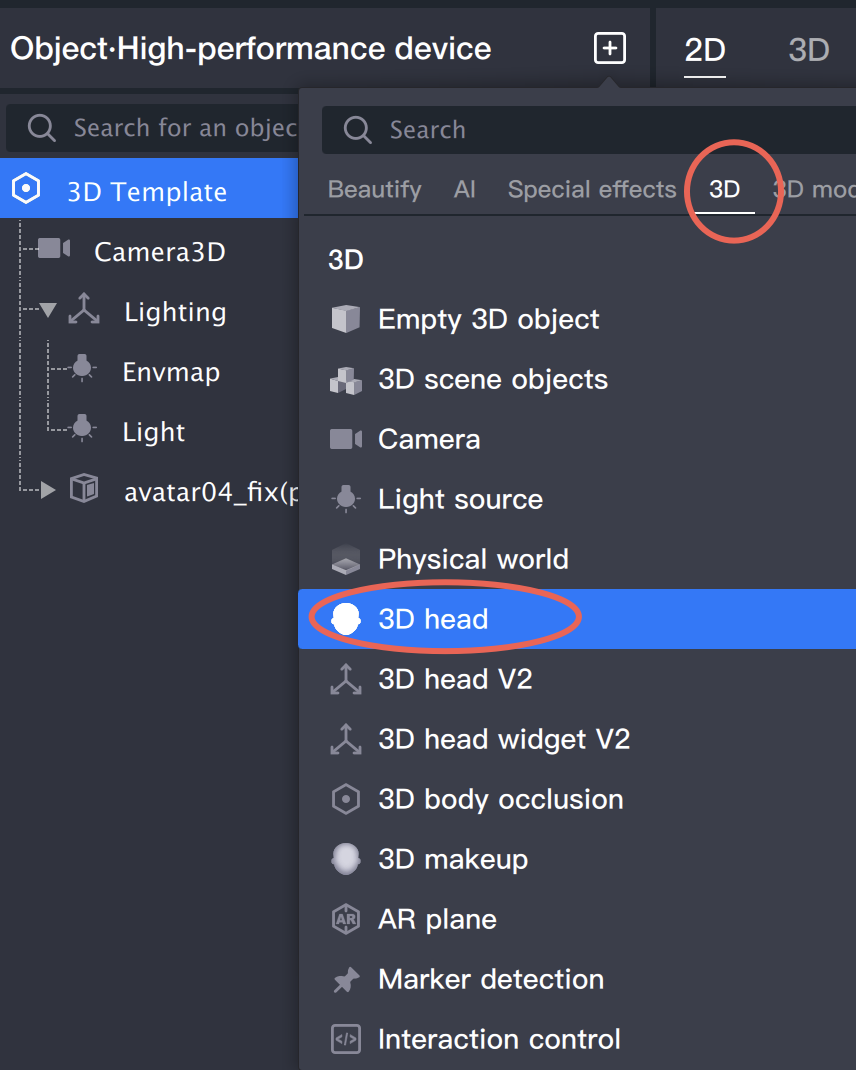Click the AR plane icon
The image size is (856, 1070).
pos(345,919)
